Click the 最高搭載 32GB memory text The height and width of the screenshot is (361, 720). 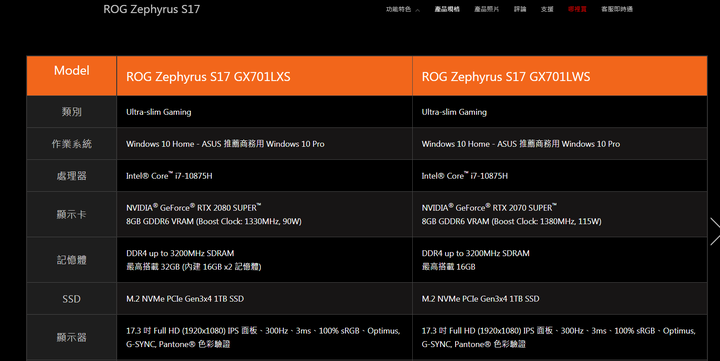194,267
